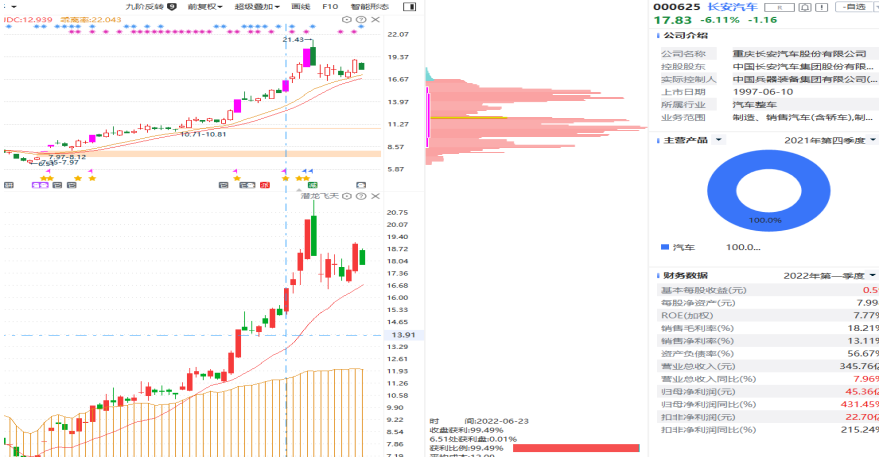This screenshot has height=457, width=884.
Task: Click the -自选 watchlist button
Action: [854, 7]
